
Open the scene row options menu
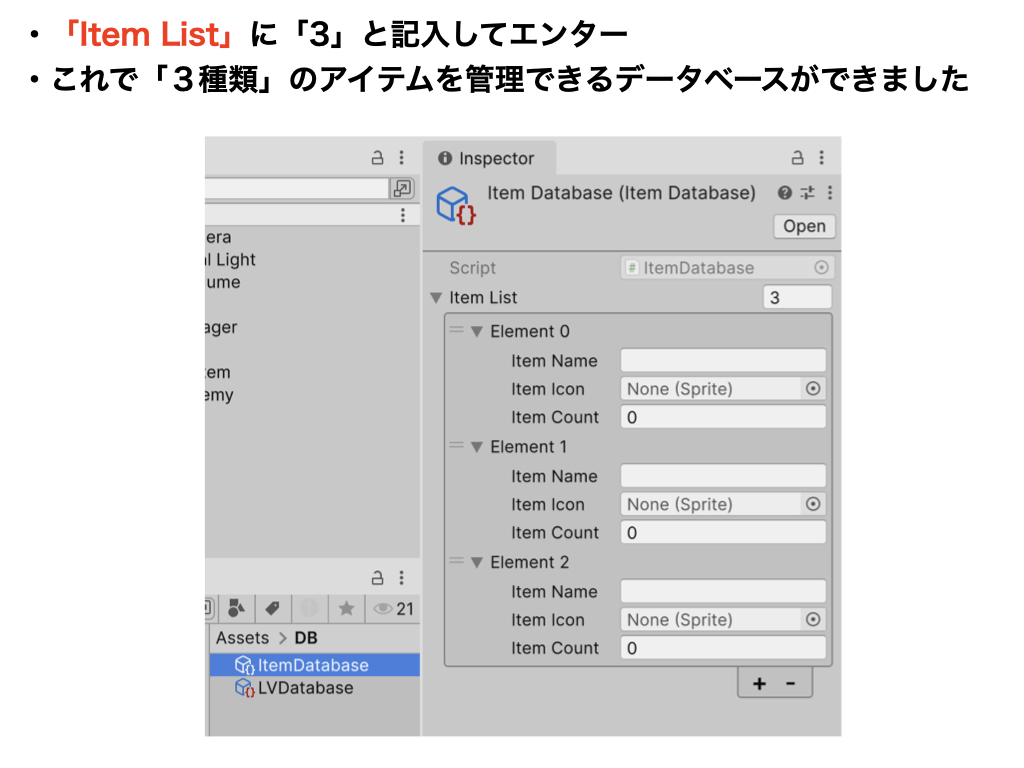[403, 215]
